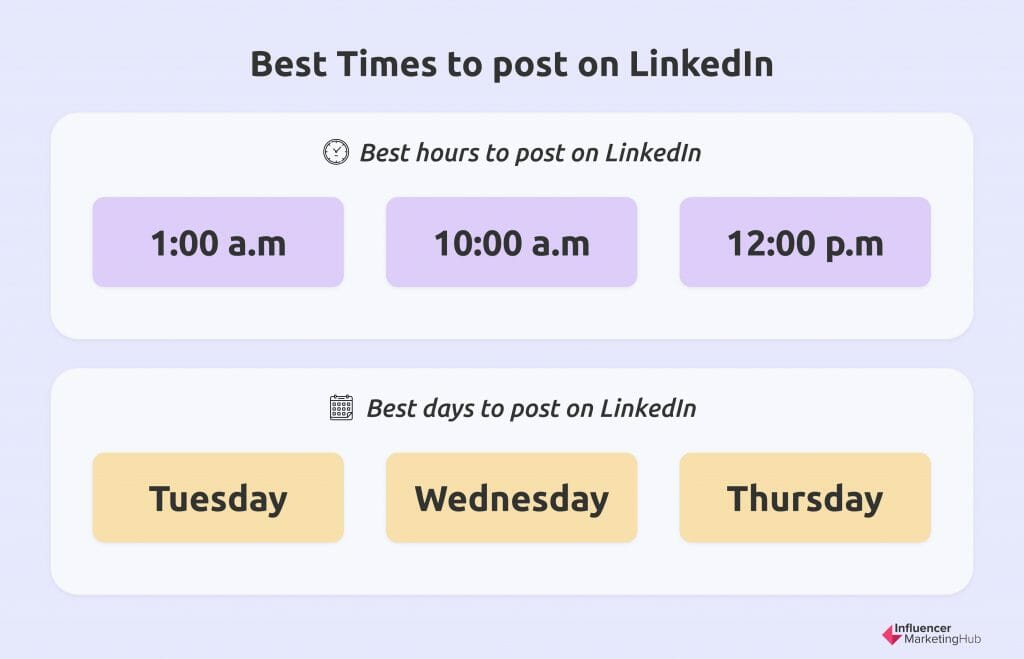Image resolution: width=1024 pixels, height=659 pixels.
Task: Click the MarketingHub word in the logo
Action: click(942, 639)
